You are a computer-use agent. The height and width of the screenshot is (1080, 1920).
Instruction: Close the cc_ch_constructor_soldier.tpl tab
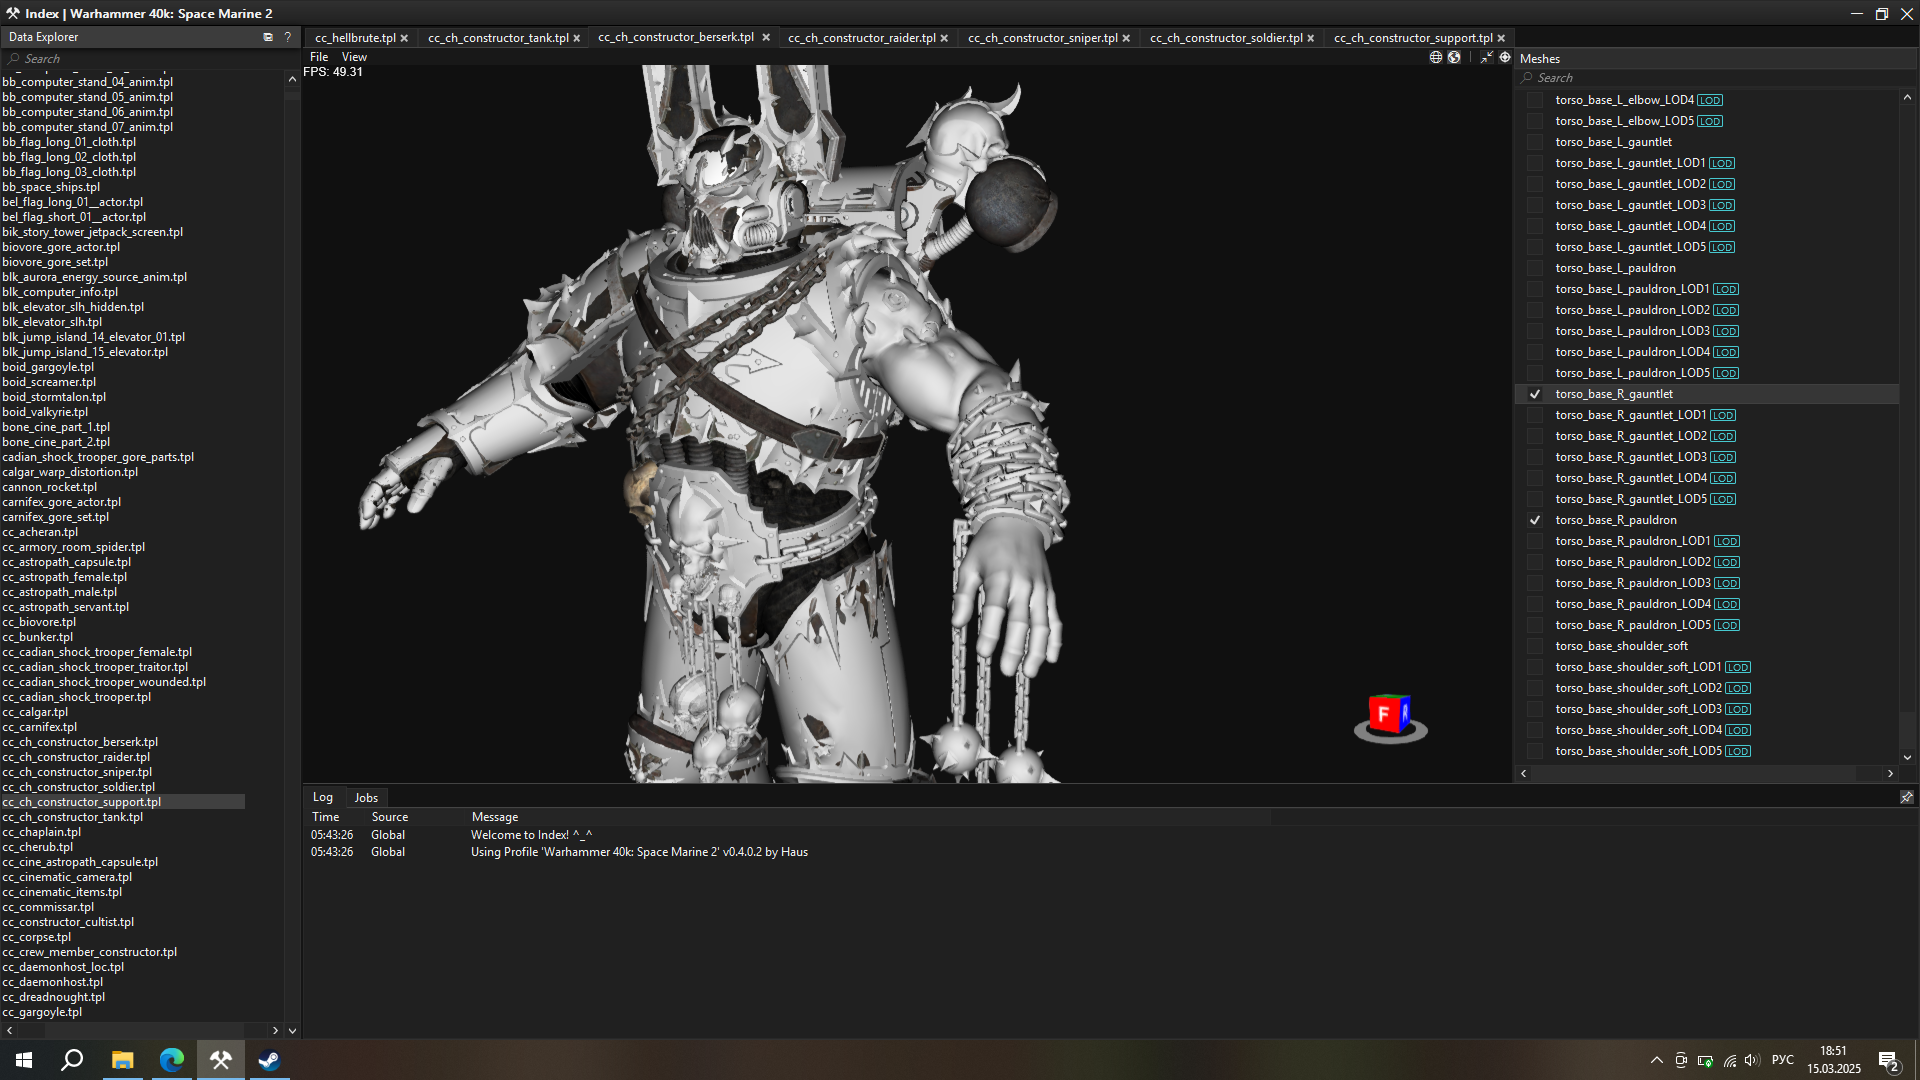(x=1311, y=38)
